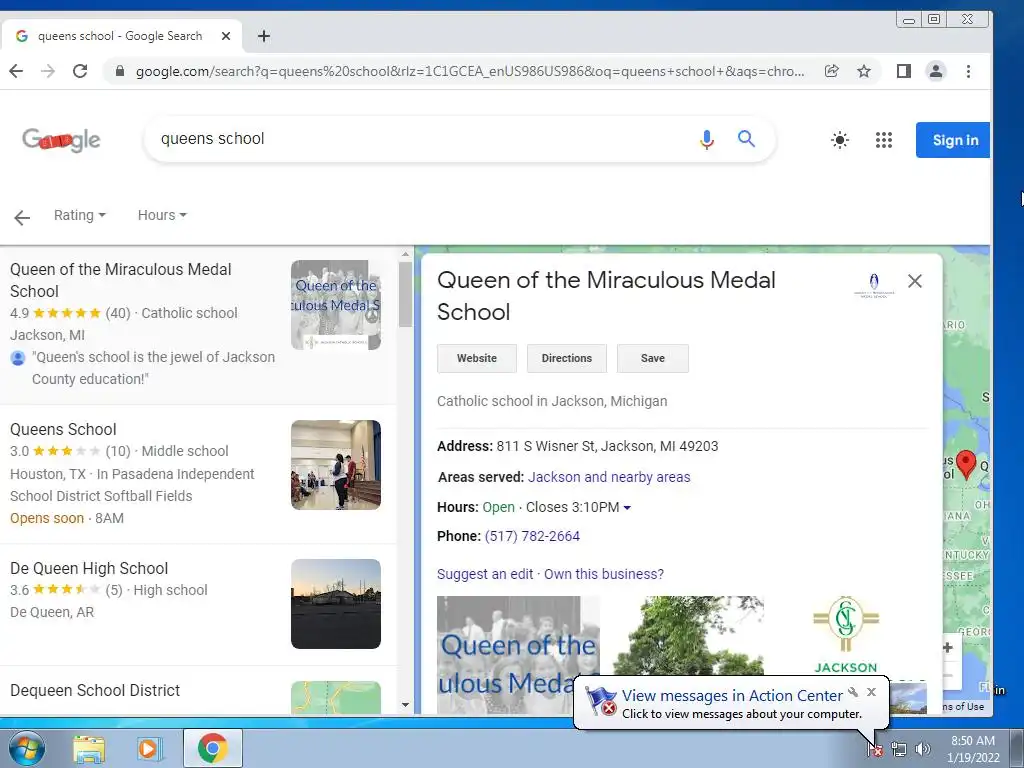Open the tree photo in details panel
Screen dimensions: 1024x768
[688, 635]
